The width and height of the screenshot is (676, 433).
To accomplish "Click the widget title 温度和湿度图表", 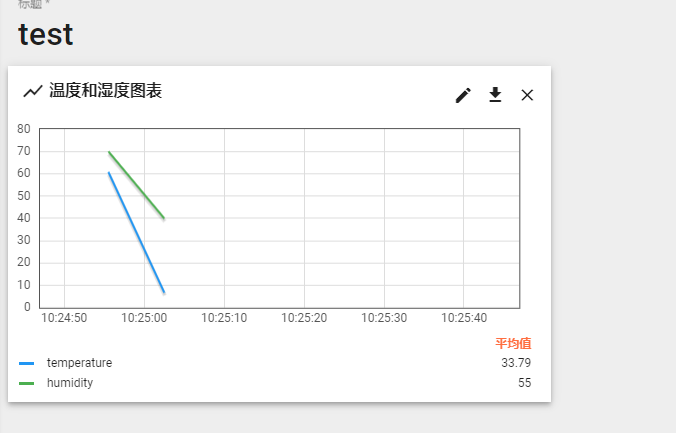I will tap(106, 91).
